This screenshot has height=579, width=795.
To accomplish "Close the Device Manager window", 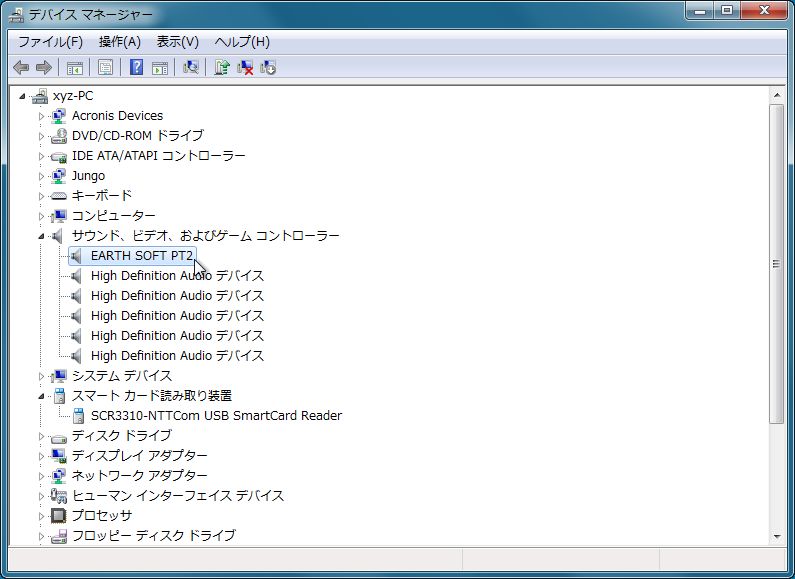I will click(x=764, y=10).
